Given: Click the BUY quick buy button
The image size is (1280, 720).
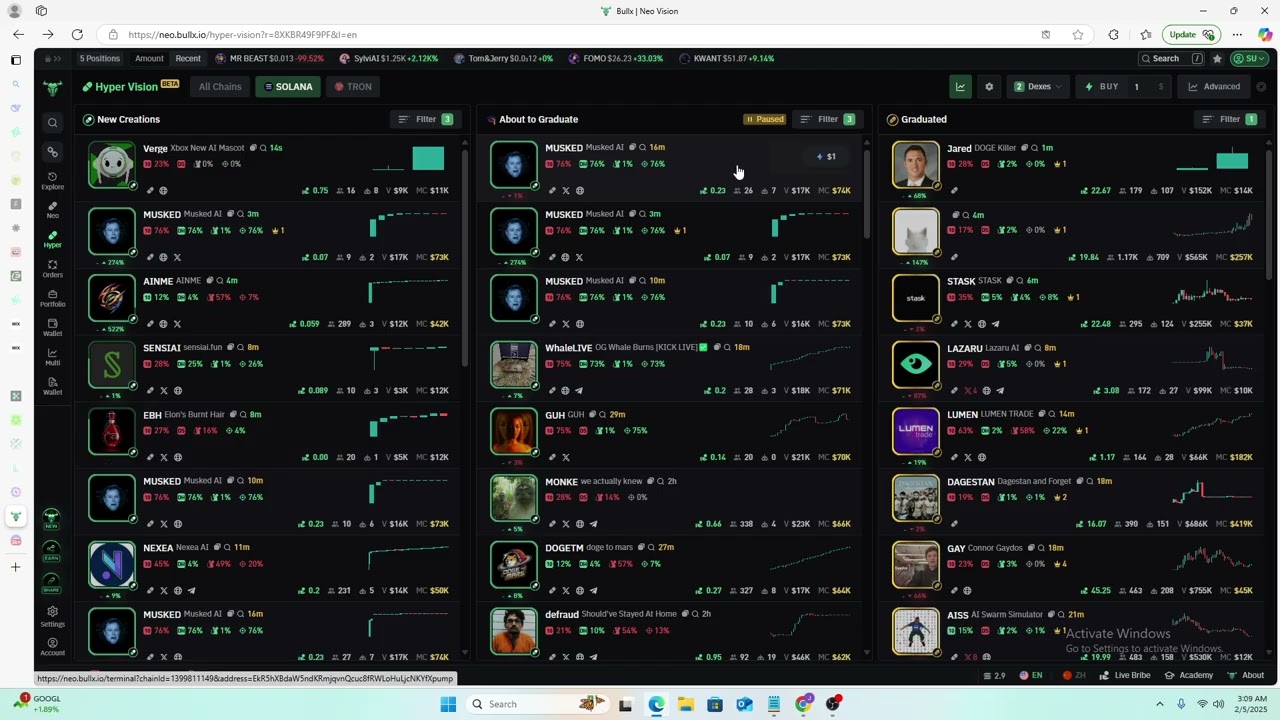Looking at the screenshot, I should point(1102,87).
